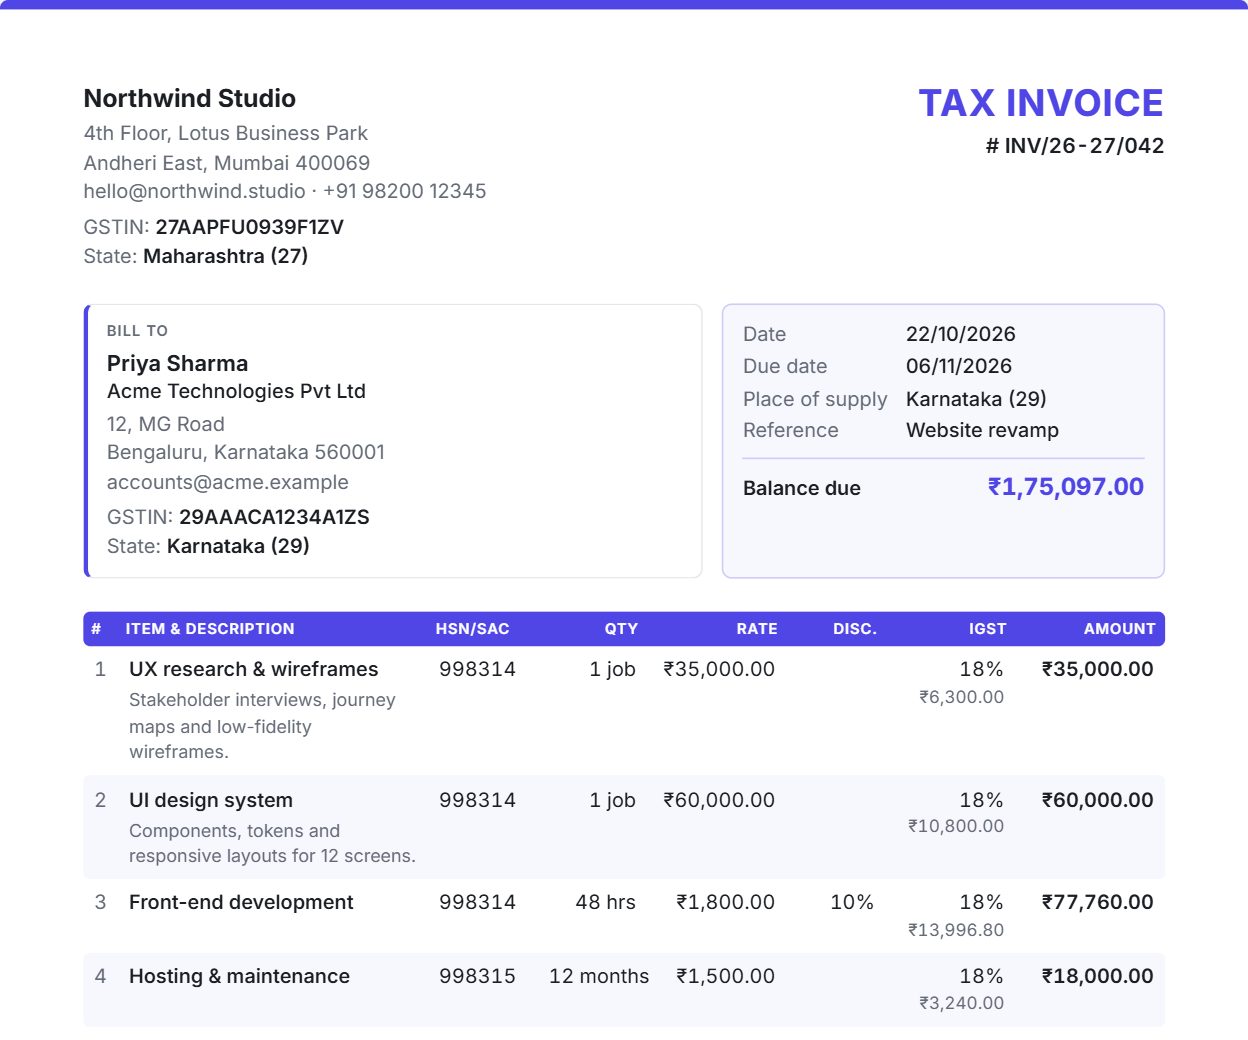Click item 'Front-end development'
This screenshot has width=1248, height=1040.
[x=241, y=902]
